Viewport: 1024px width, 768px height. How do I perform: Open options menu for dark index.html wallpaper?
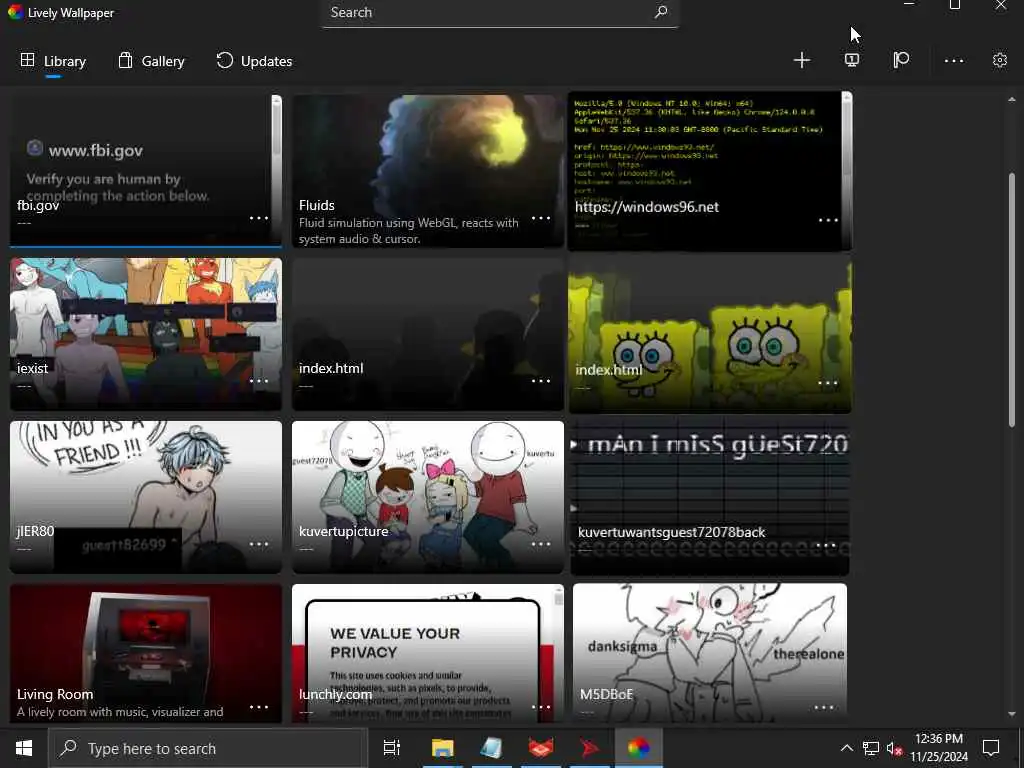541,381
